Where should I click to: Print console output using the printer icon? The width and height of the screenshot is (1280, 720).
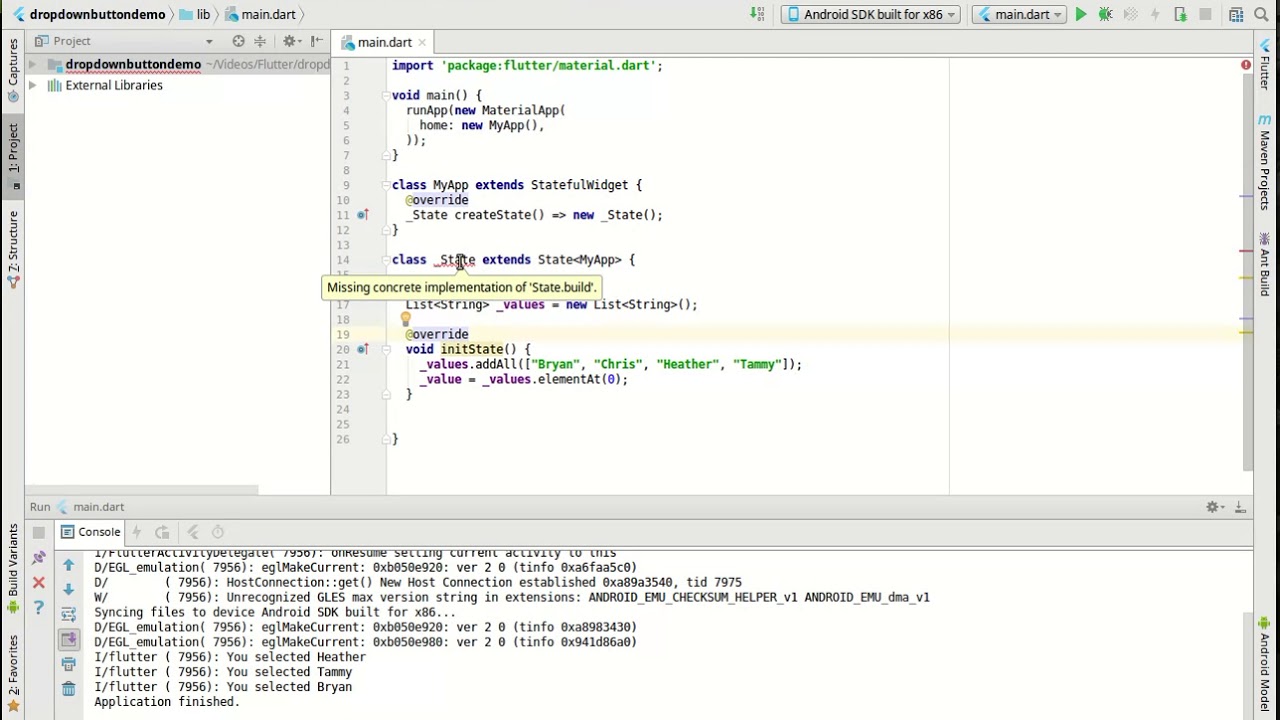coord(68,663)
